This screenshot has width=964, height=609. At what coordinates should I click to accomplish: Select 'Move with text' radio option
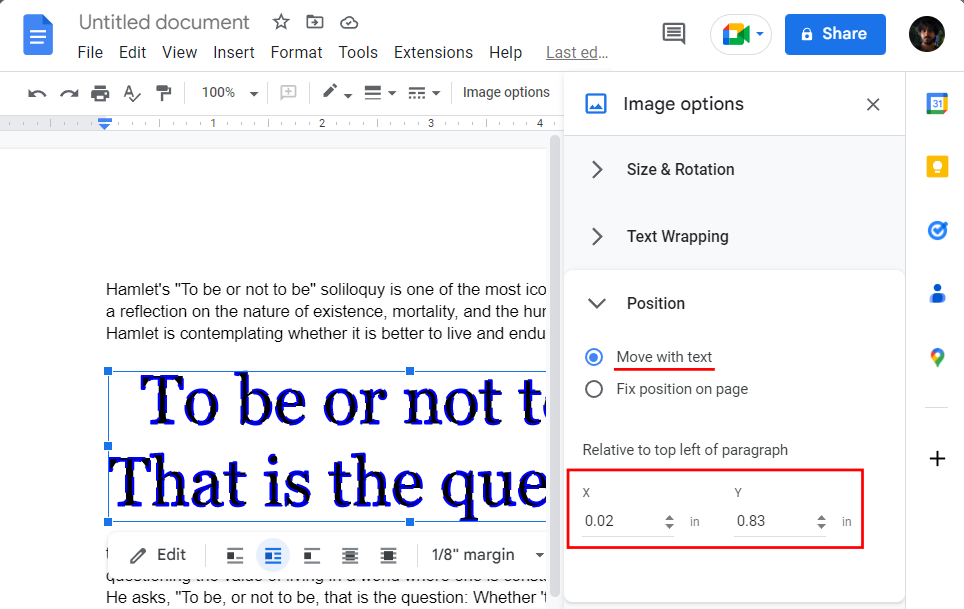click(x=594, y=357)
